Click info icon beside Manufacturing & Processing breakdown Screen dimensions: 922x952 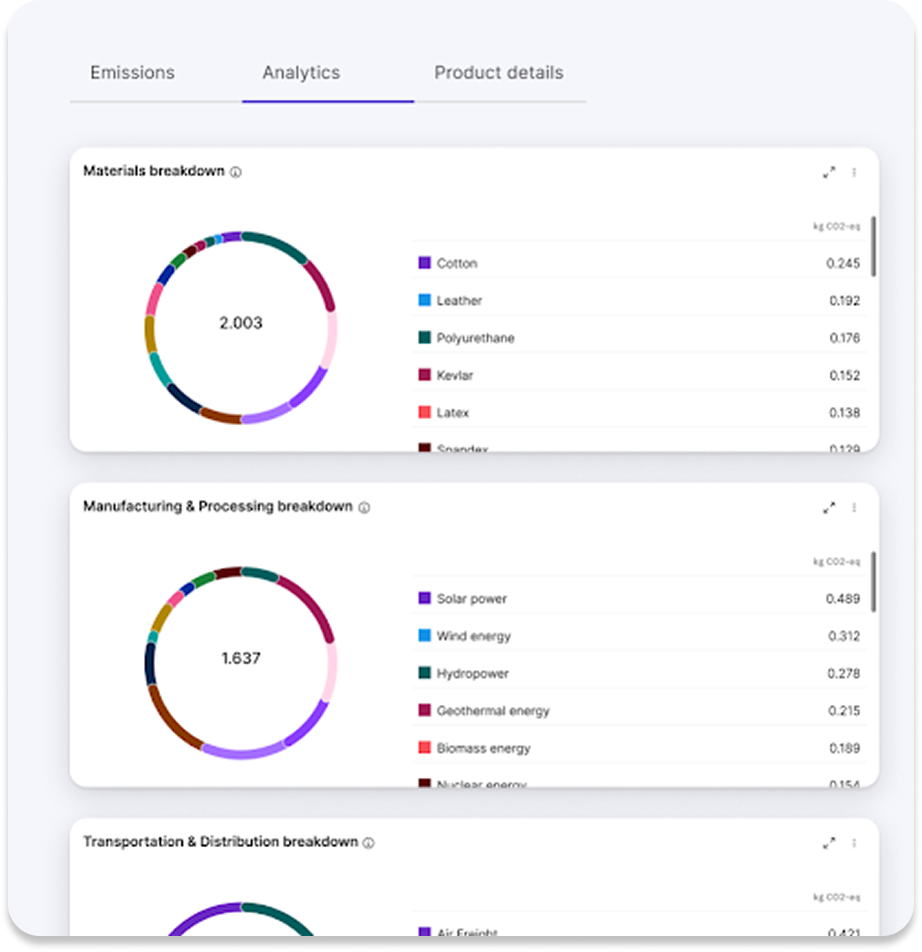364,508
